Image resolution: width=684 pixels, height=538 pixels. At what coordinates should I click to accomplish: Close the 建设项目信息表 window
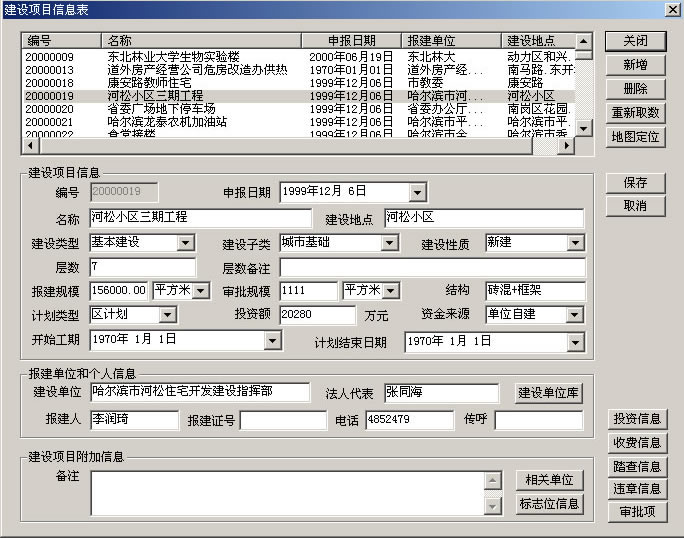click(672, 9)
